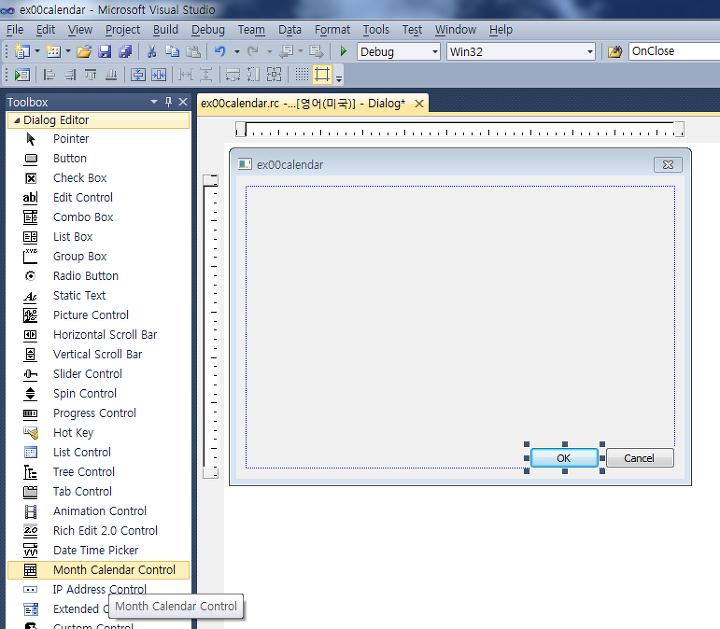Click the Redo arrow icon
This screenshot has width=720, height=629.
253,51
